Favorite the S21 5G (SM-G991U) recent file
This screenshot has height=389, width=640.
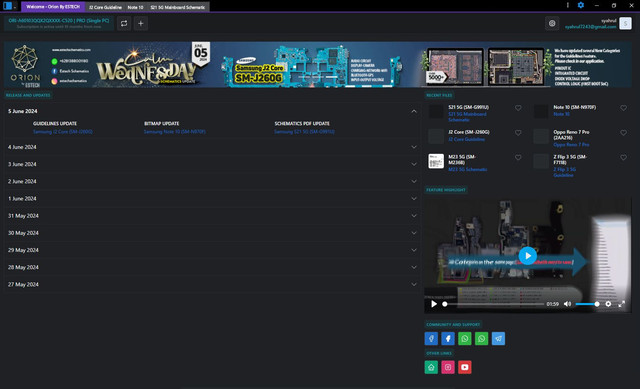[518, 108]
